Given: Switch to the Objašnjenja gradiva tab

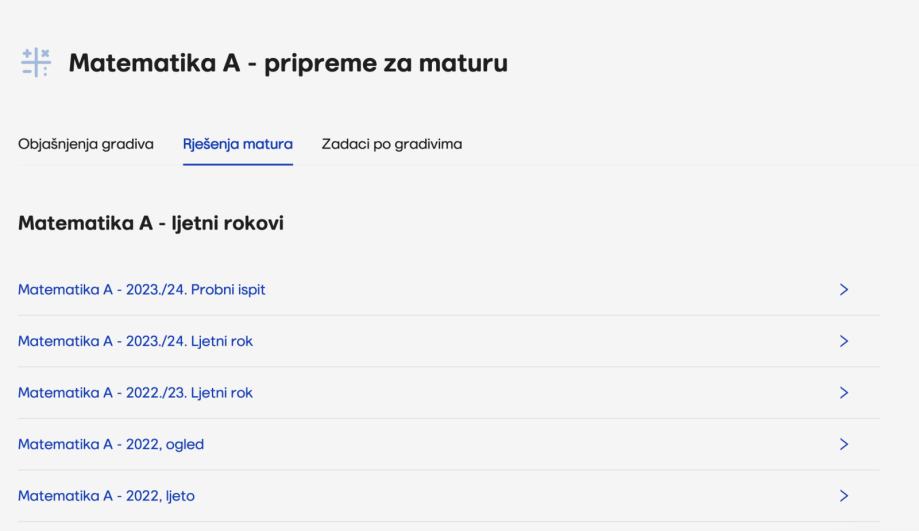Looking at the screenshot, I should 86,144.
